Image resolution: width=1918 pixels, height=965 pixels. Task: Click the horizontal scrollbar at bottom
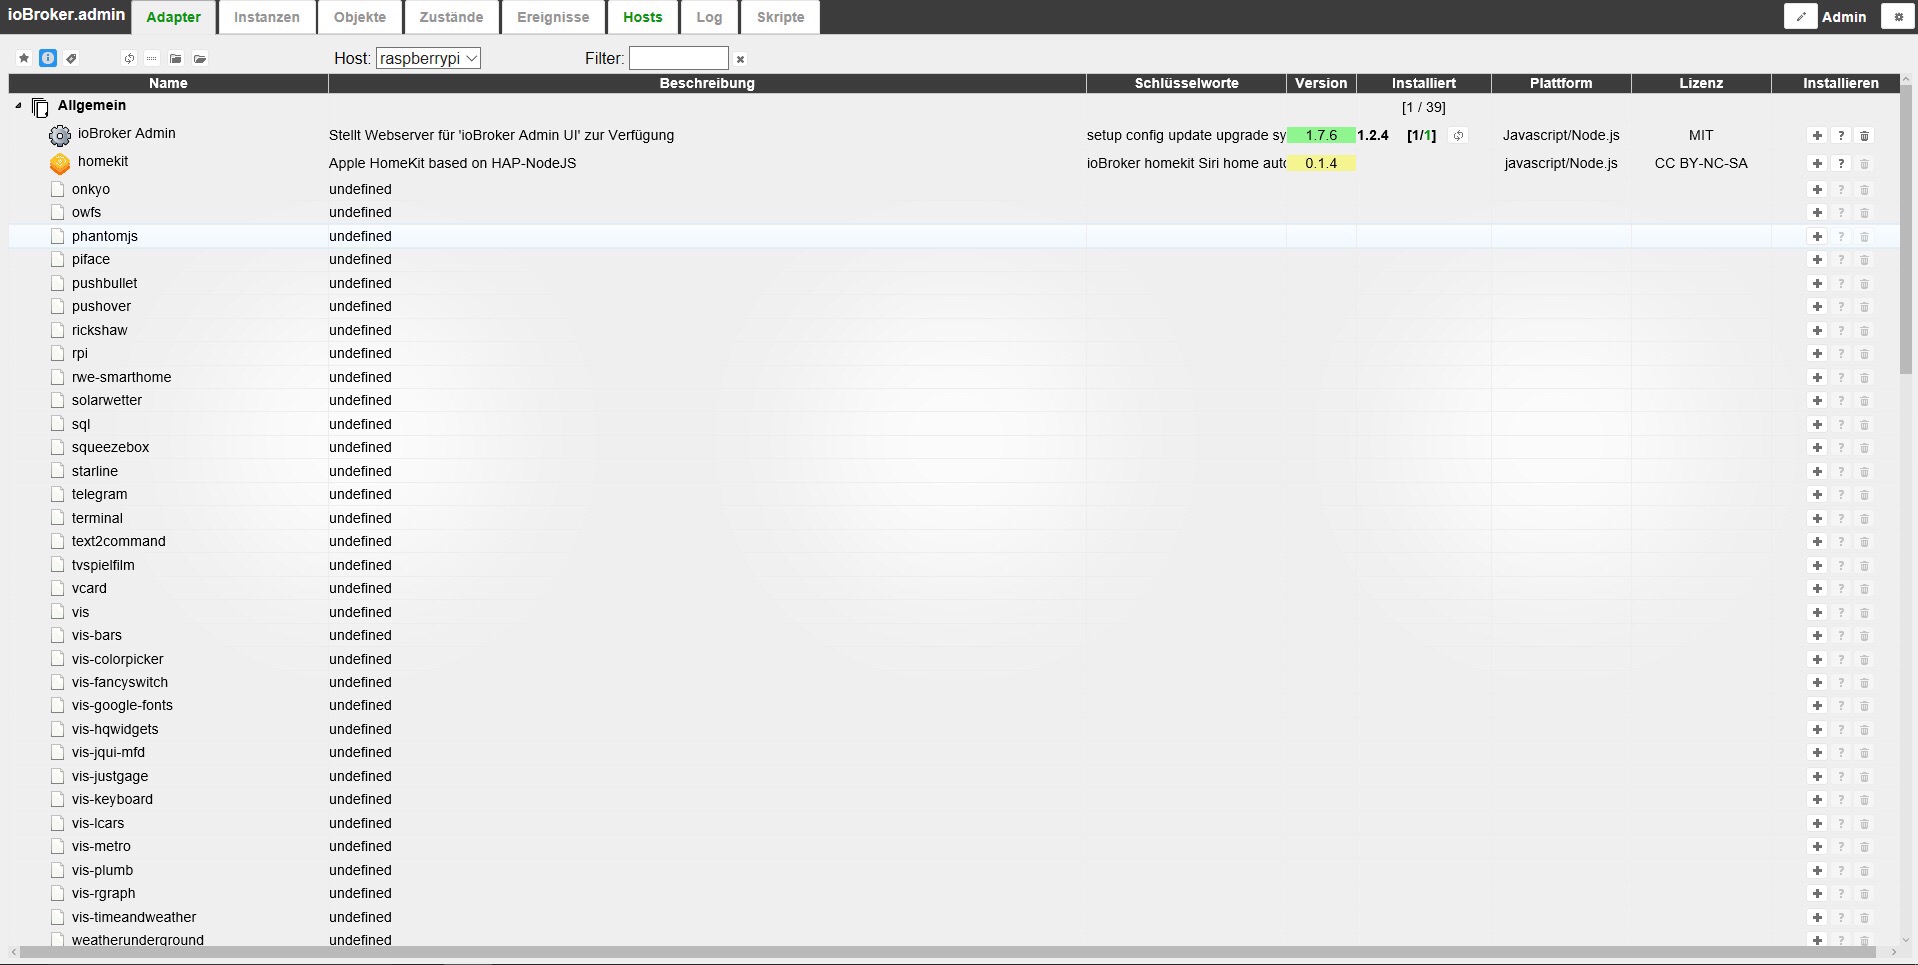[947, 952]
